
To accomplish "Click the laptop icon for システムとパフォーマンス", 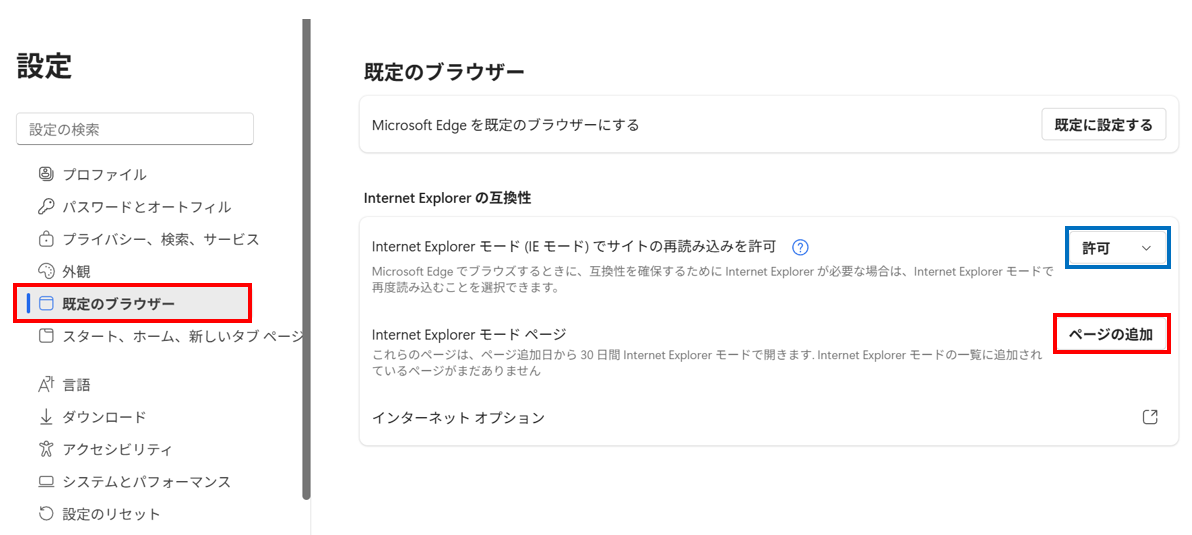I will pos(46,482).
